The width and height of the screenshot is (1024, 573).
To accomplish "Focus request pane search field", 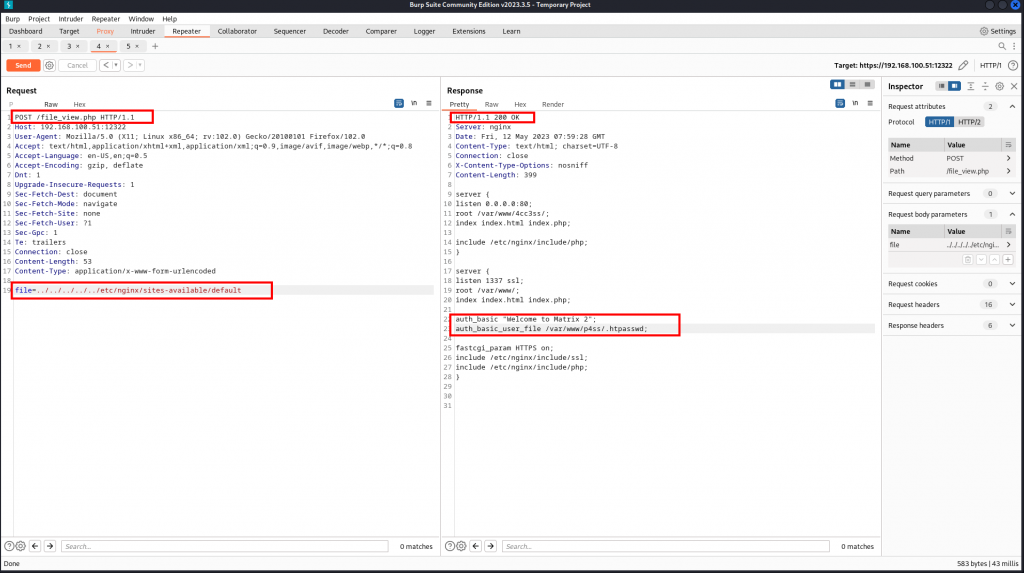I will click(225, 546).
